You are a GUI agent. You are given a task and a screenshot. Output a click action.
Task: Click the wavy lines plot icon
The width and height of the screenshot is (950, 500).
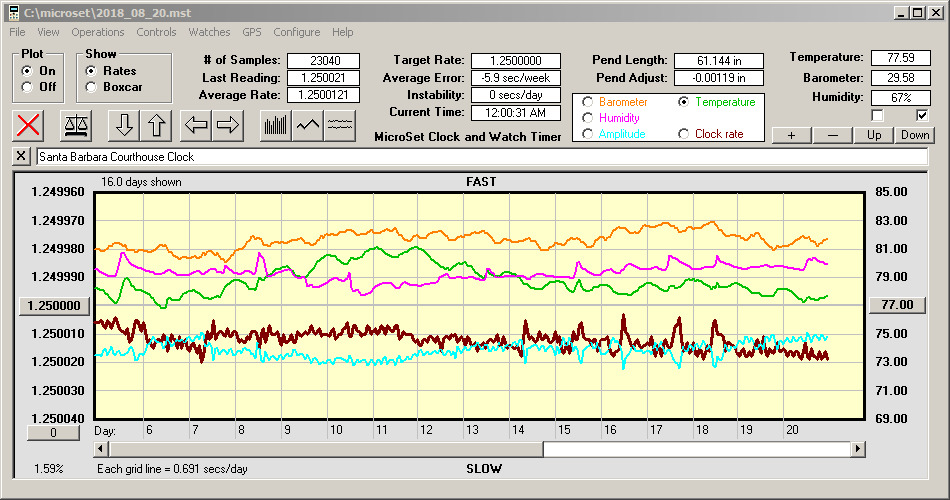tap(341, 125)
